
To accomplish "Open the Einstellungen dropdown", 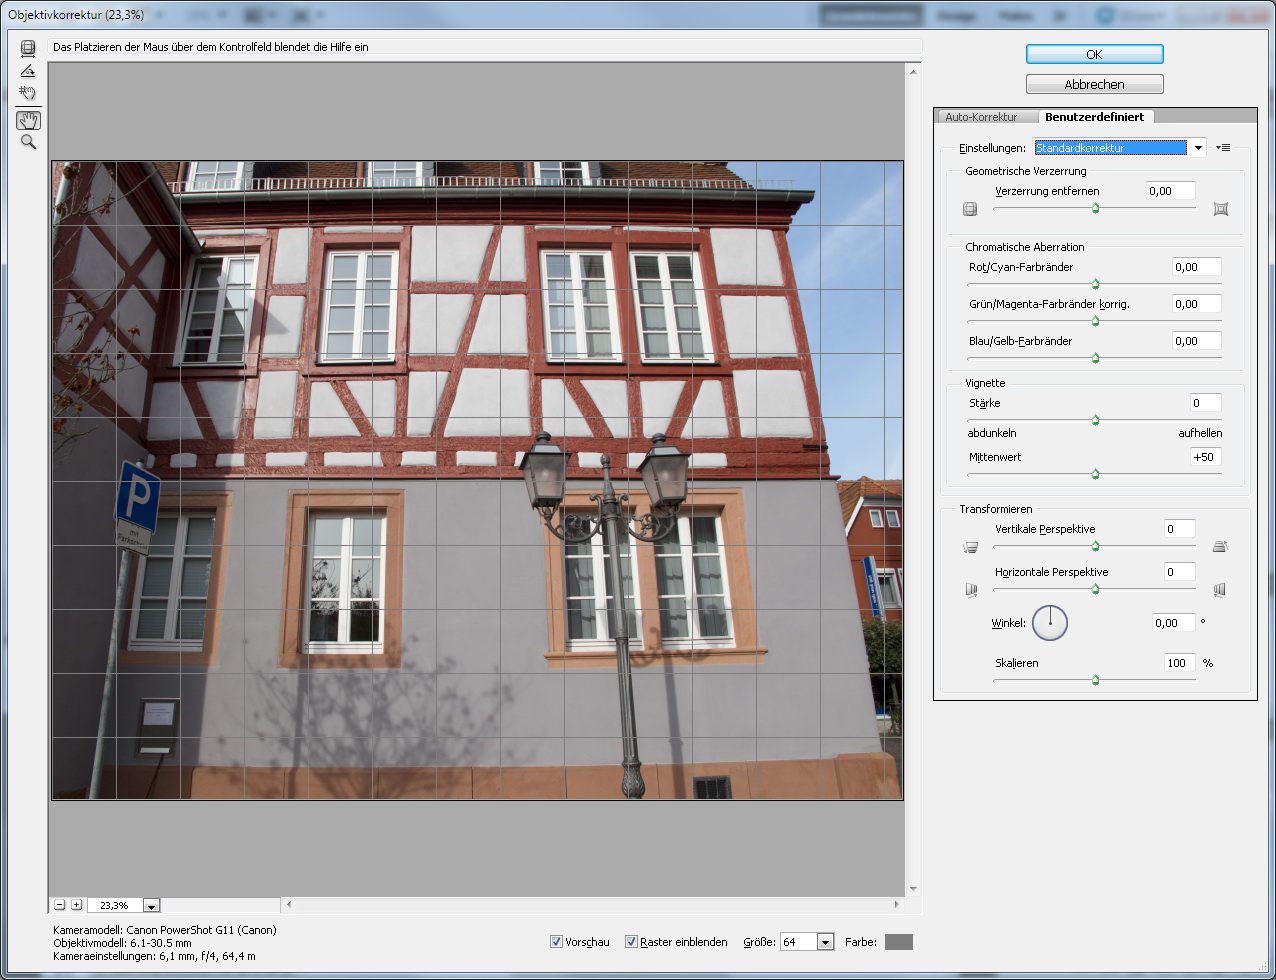I will [x=1197, y=148].
